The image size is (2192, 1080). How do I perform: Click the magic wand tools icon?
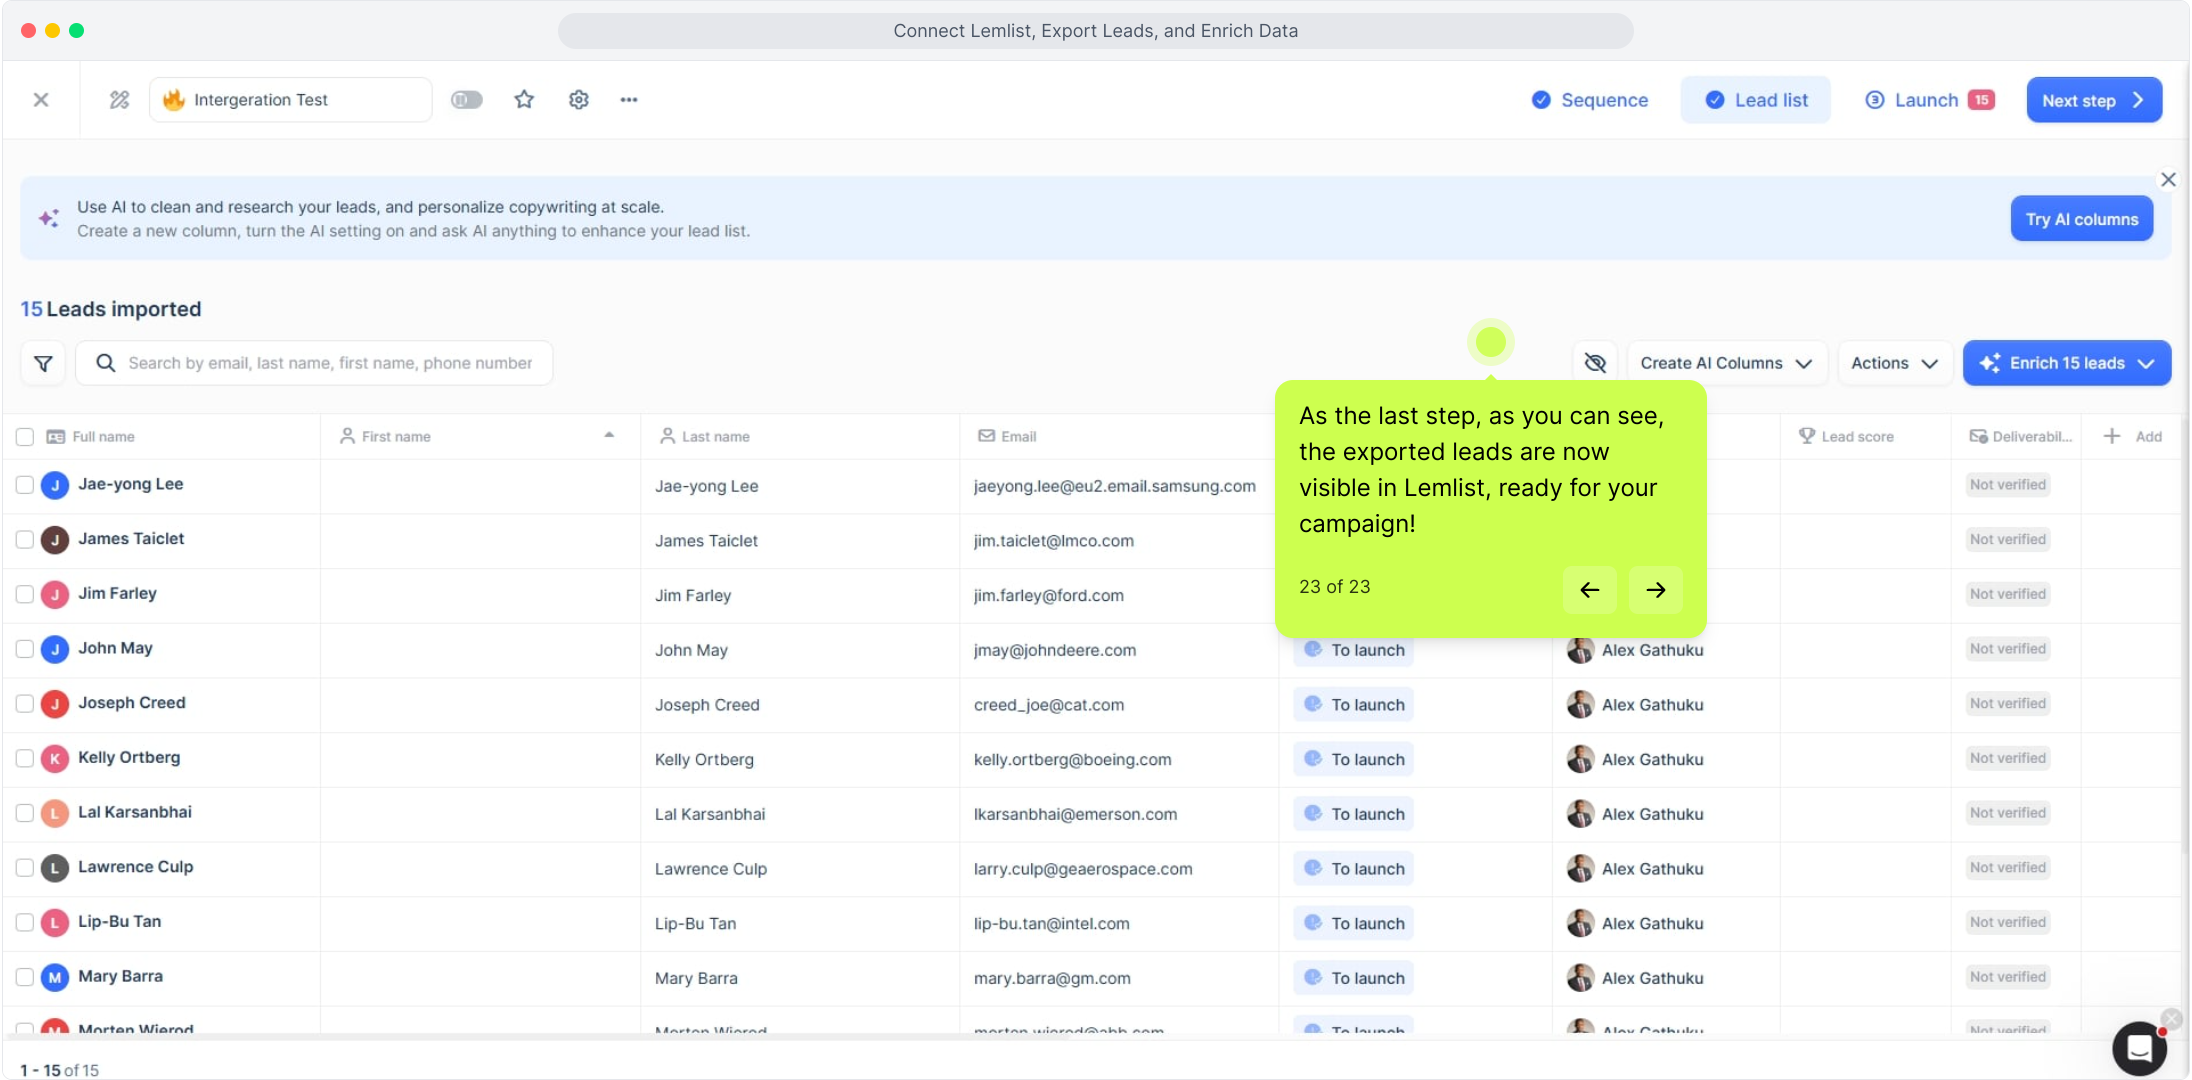119,100
